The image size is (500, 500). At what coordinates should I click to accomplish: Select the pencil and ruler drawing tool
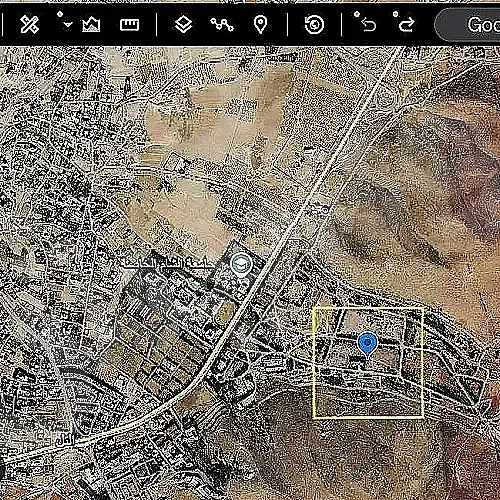coord(29,24)
